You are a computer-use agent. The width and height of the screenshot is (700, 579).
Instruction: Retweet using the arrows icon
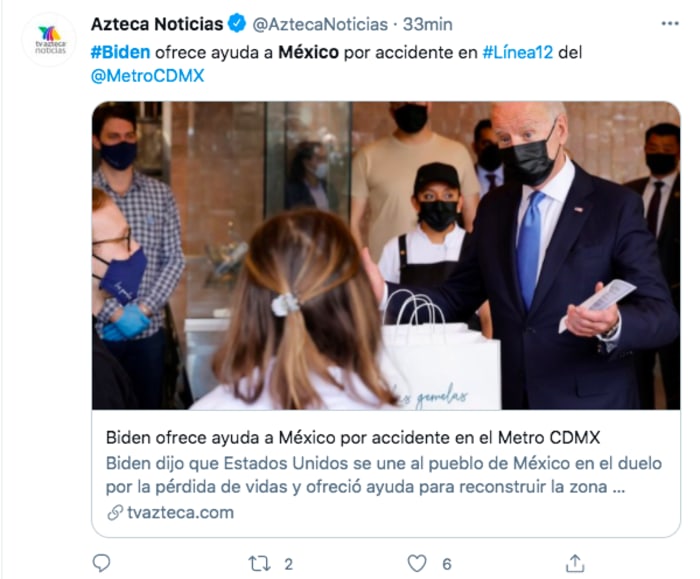[x=259, y=564]
